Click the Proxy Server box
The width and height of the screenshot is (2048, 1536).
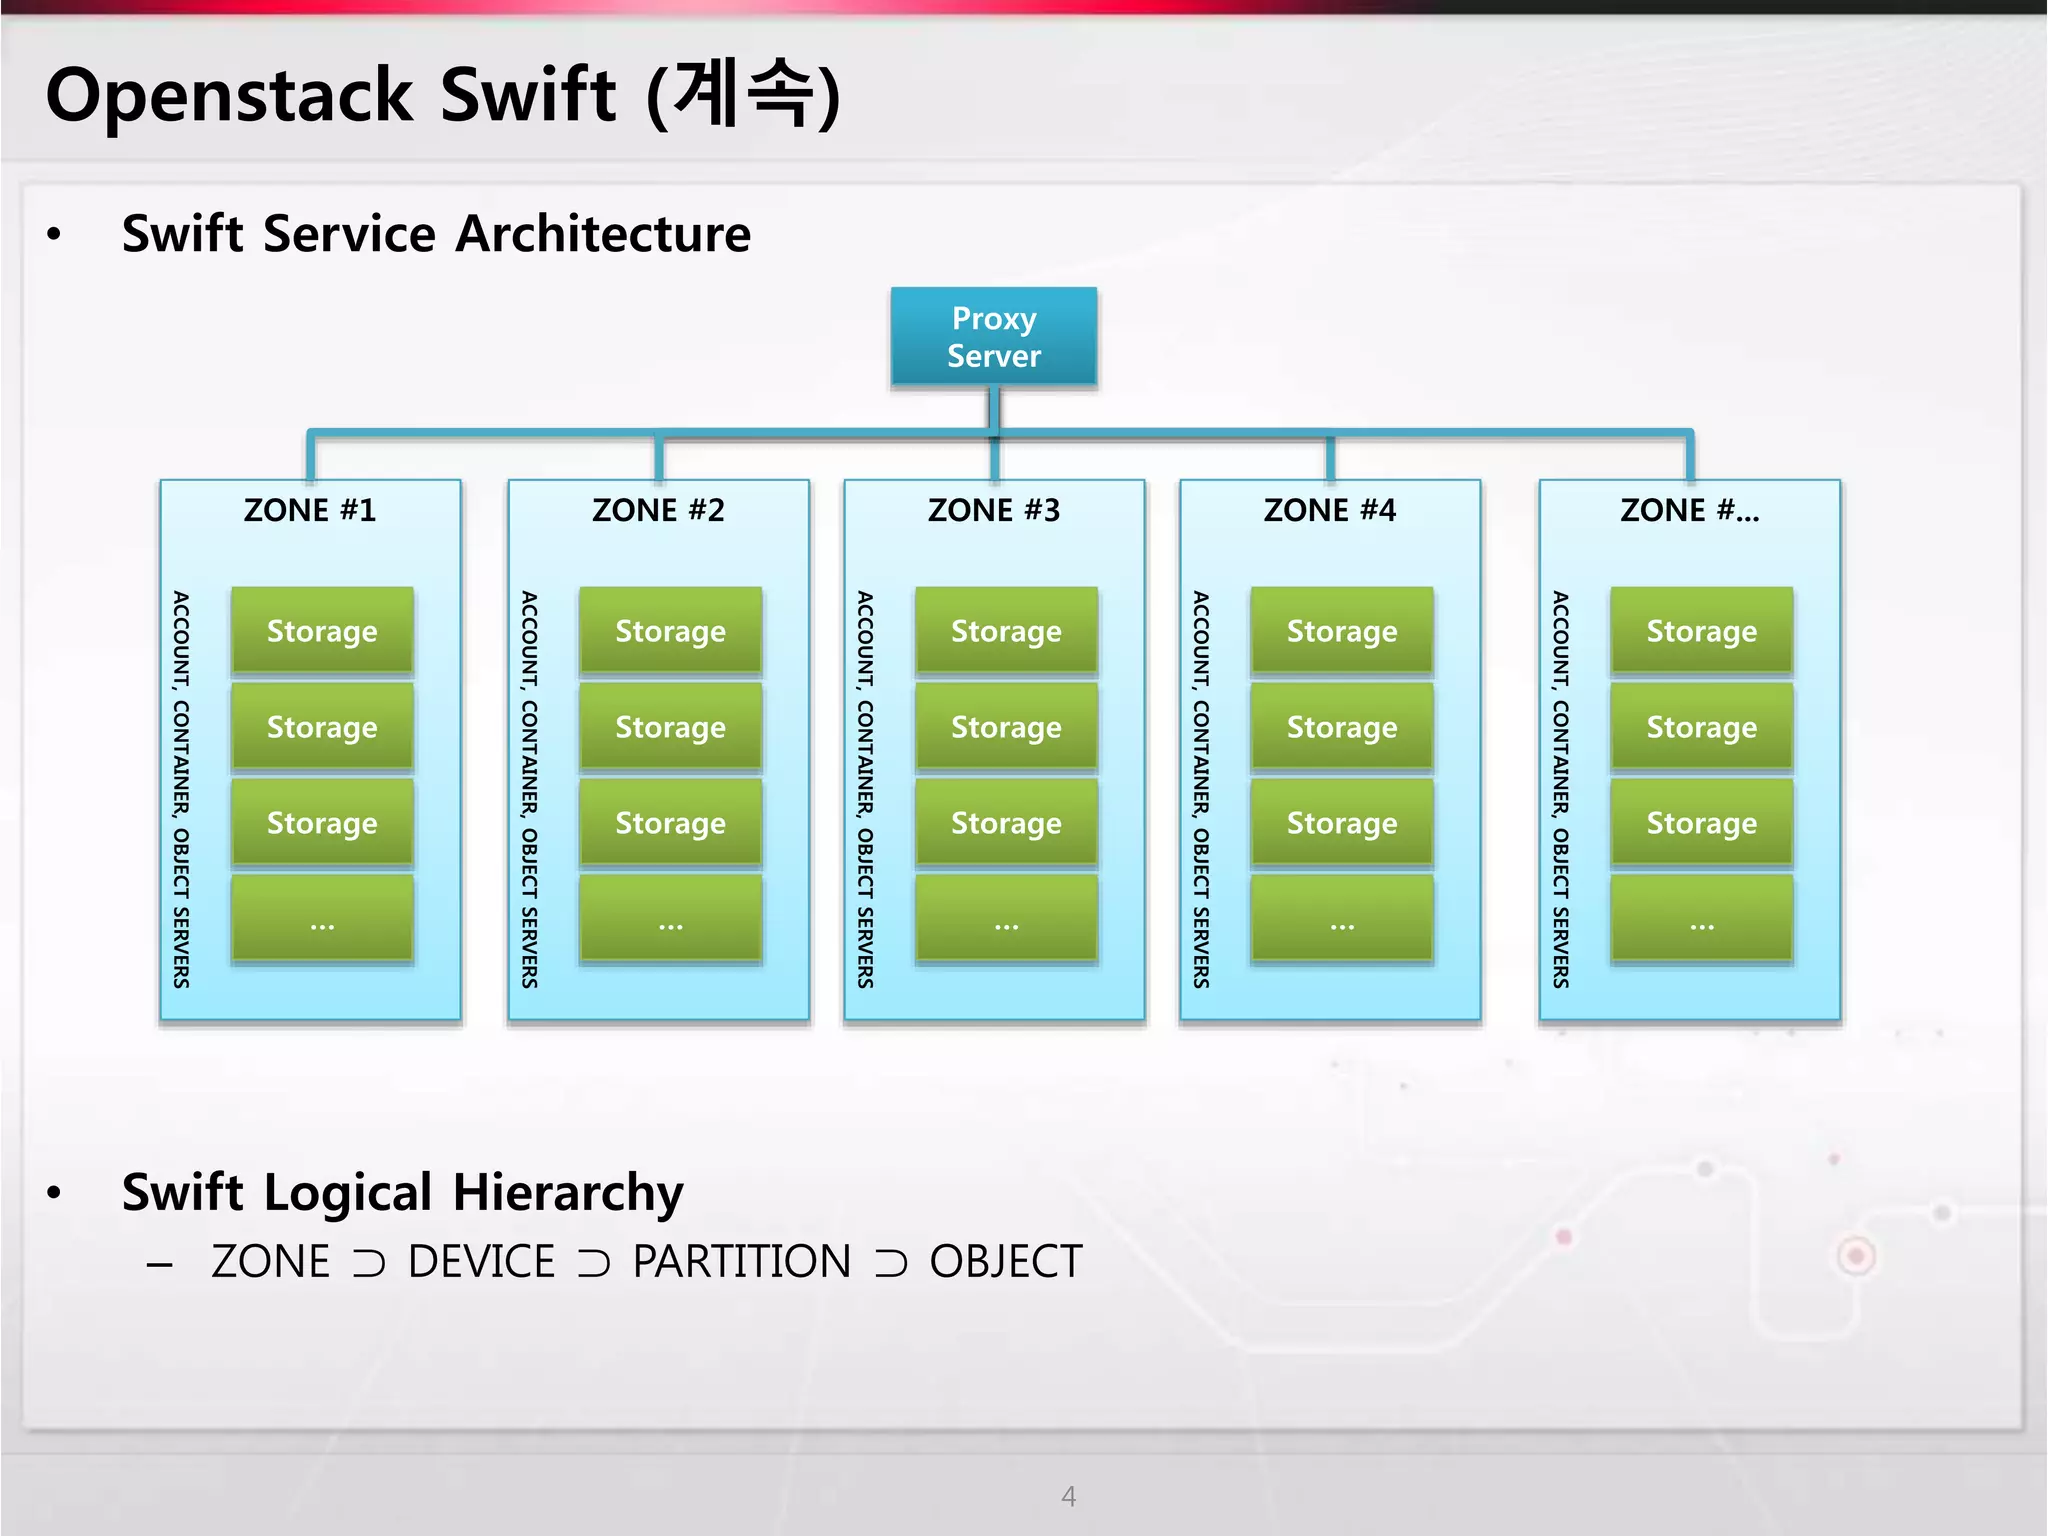pyautogui.click(x=993, y=337)
